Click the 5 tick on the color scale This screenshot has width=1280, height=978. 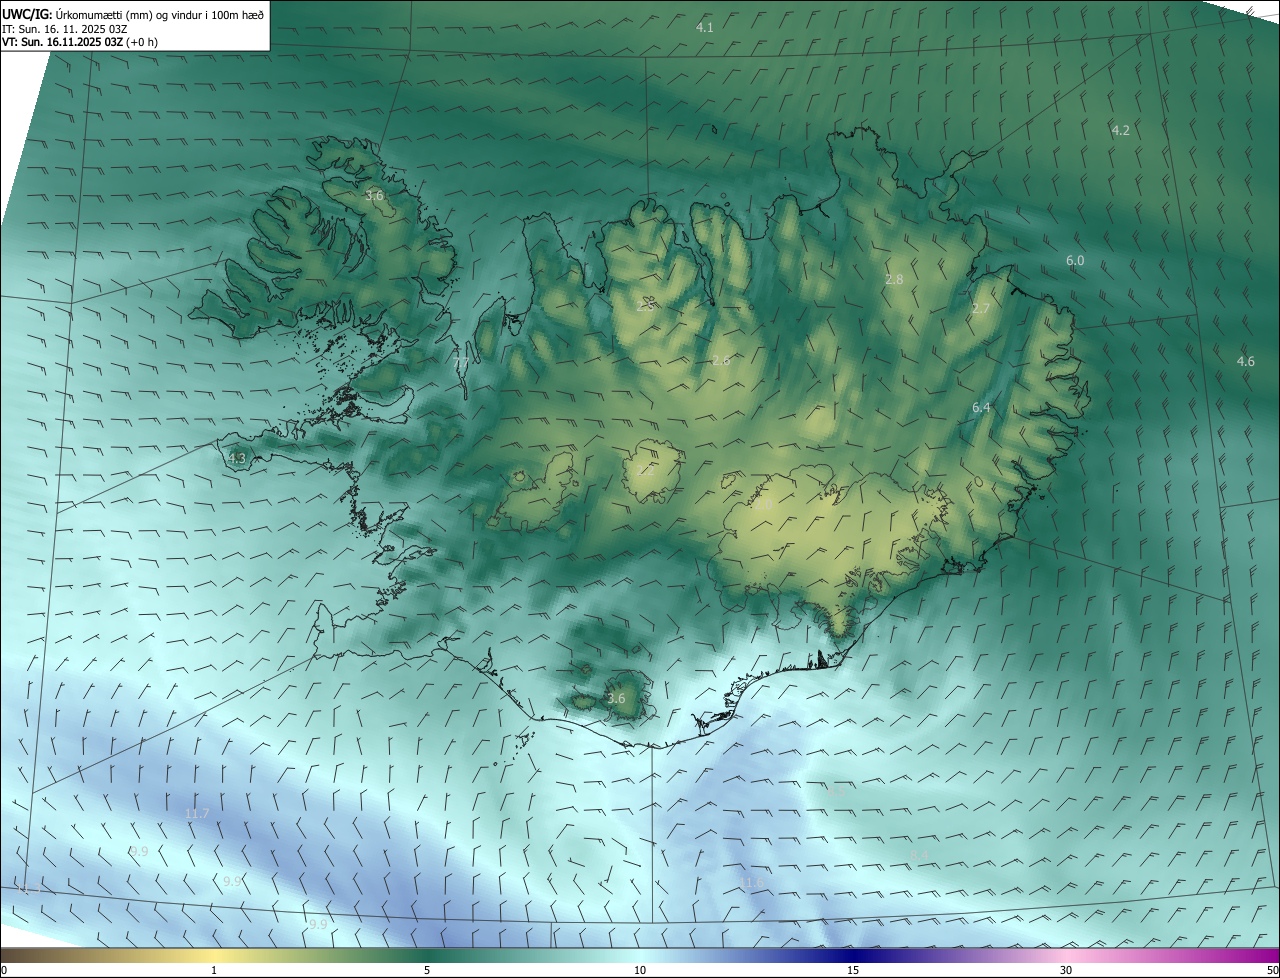(x=427, y=970)
